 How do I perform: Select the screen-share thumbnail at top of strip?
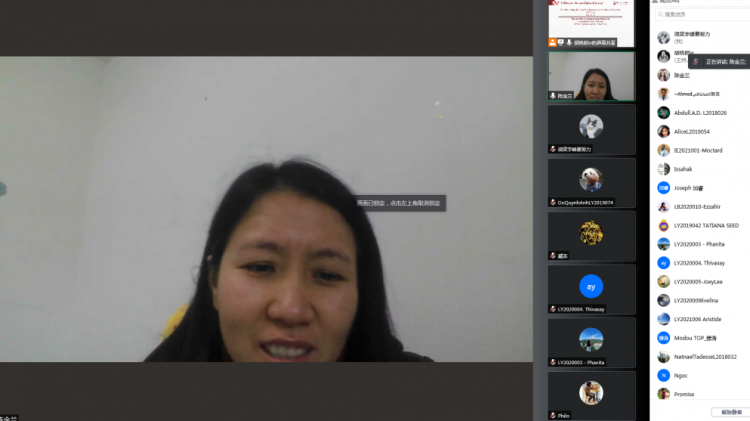591,23
